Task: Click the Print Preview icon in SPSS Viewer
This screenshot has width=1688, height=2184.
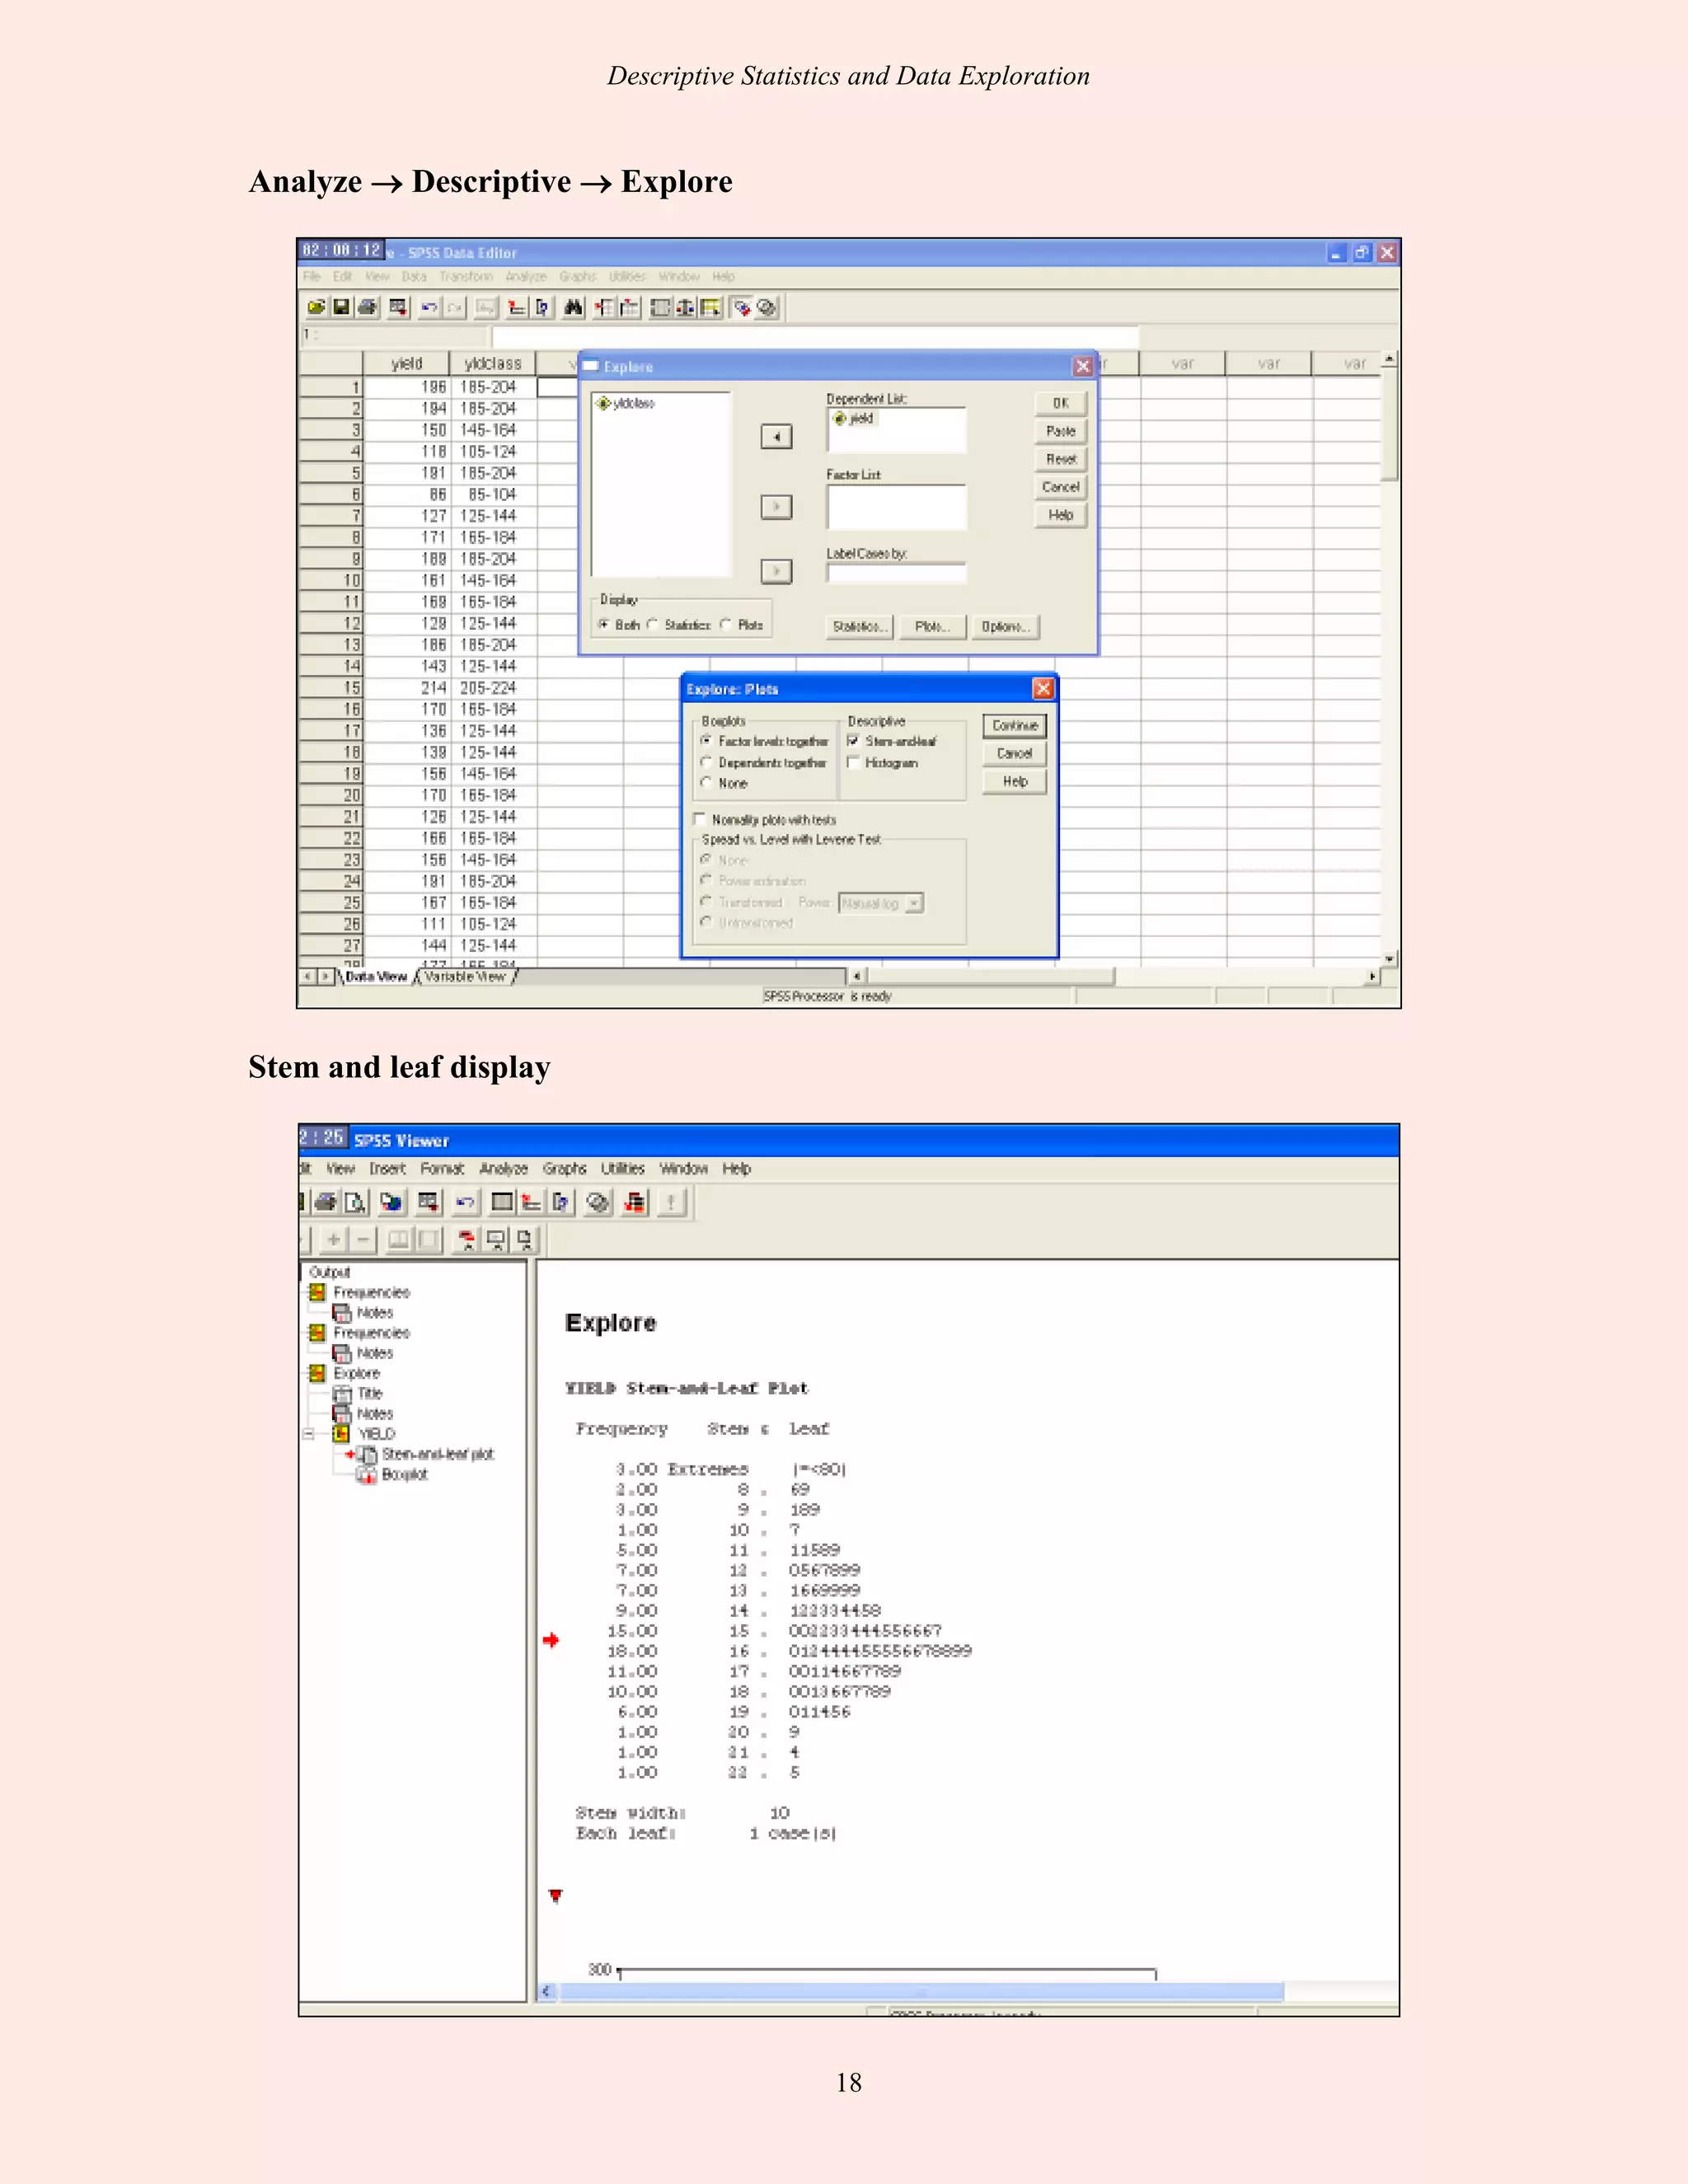Action: pyautogui.click(x=356, y=1202)
